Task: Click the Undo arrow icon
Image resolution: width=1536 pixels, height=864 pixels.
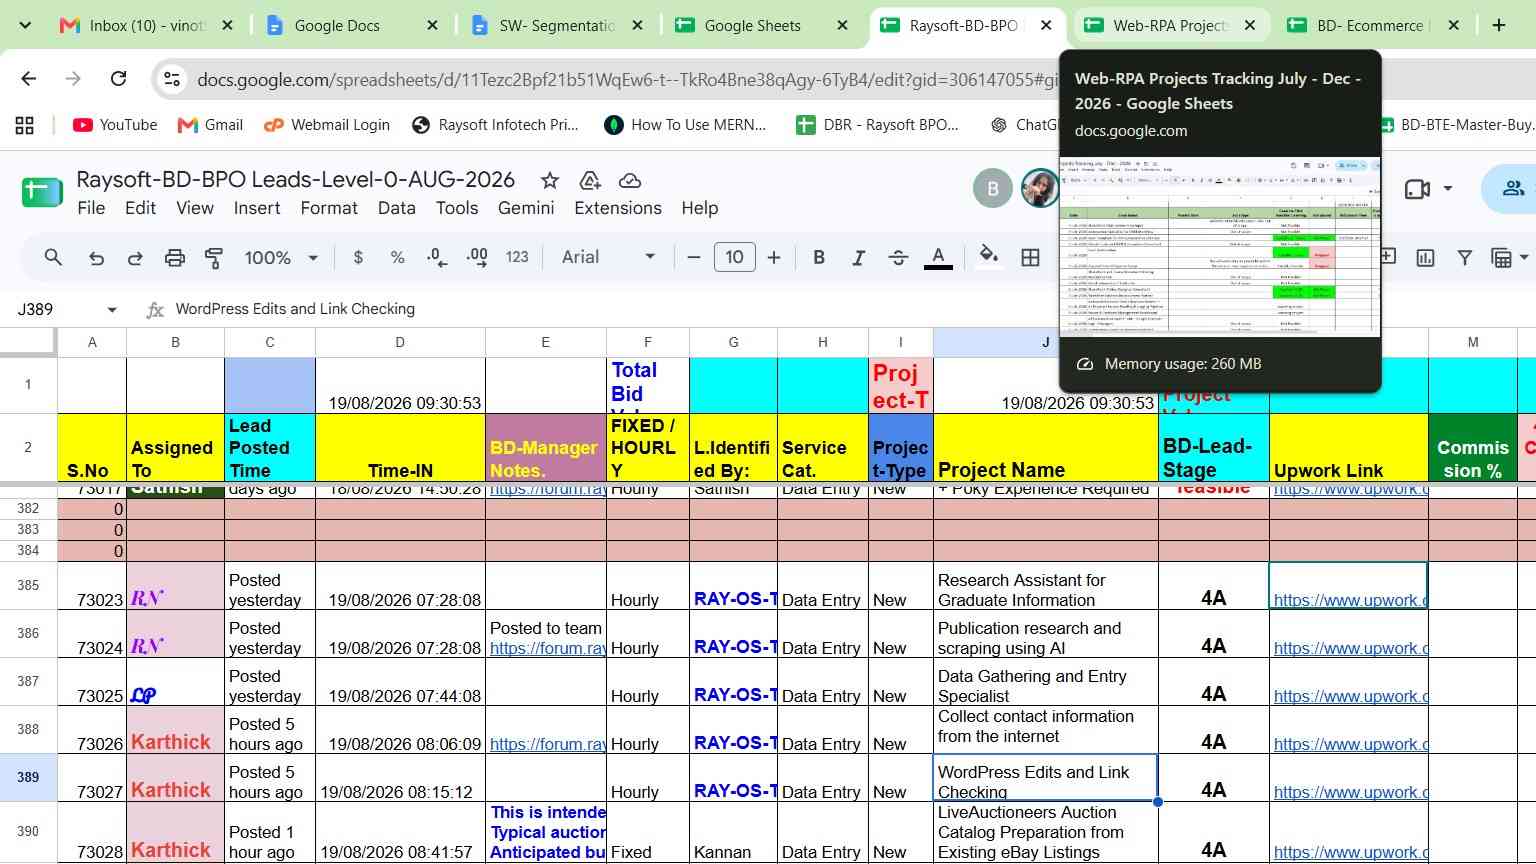Action: [x=96, y=258]
